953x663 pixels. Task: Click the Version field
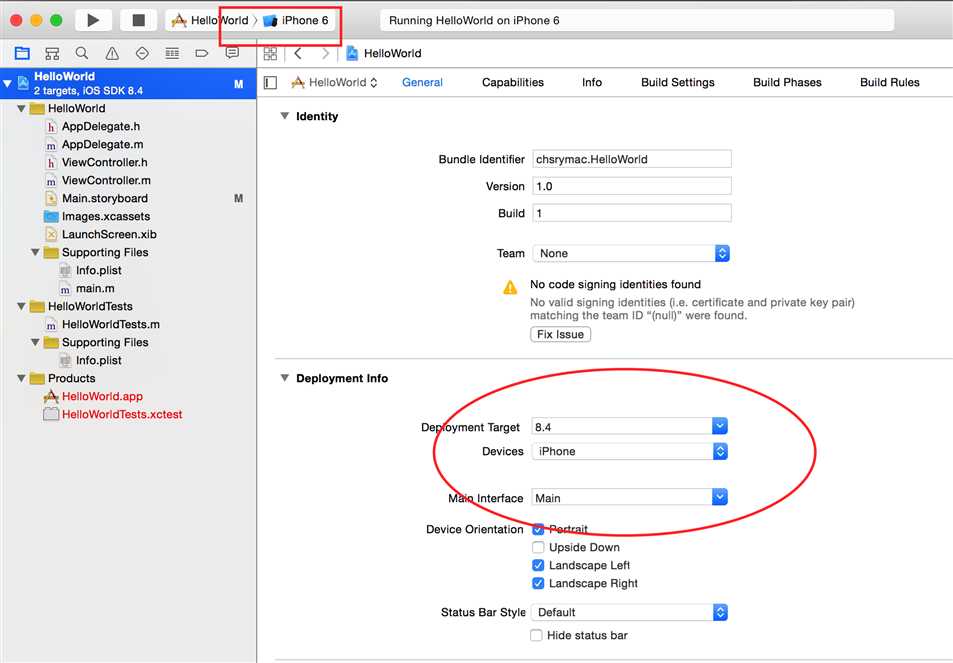[x=631, y=186]
